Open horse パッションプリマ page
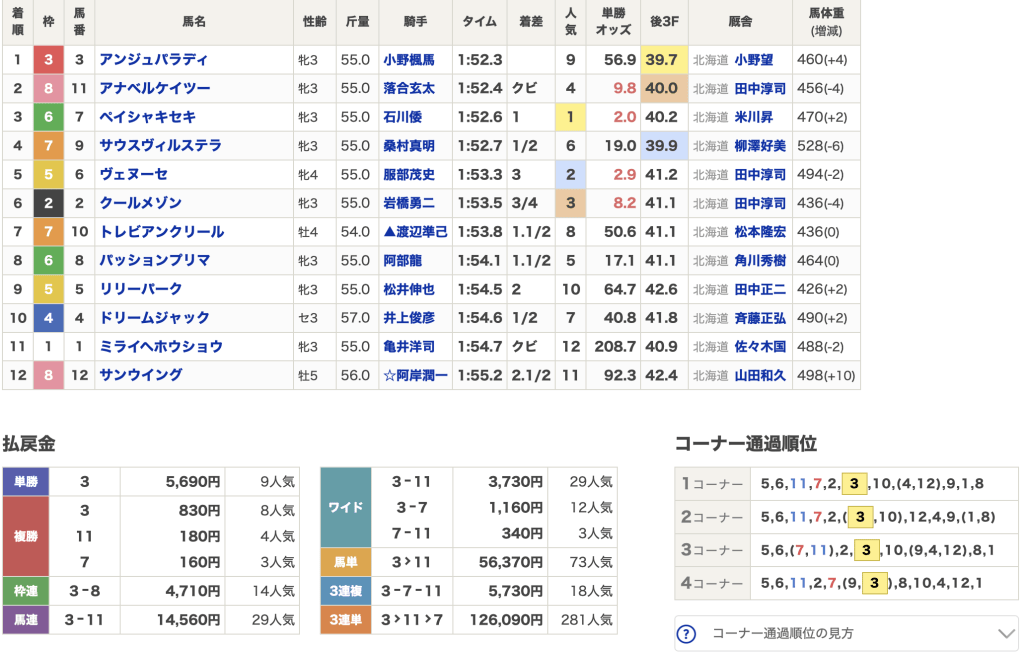Screen dimensions: 1024x653 pos(155,261)
